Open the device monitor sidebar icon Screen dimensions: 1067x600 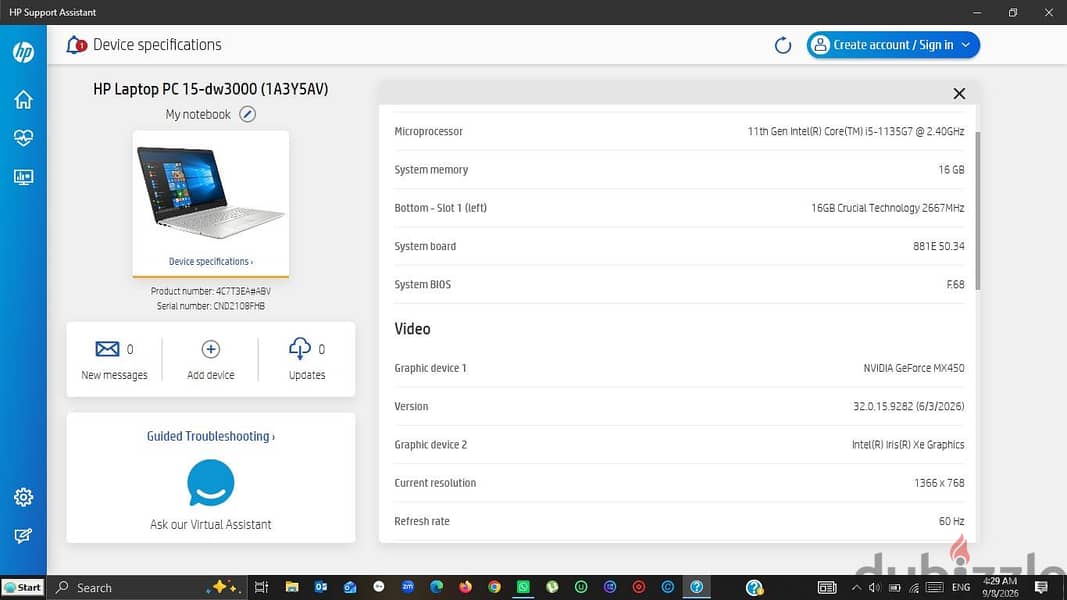[x=23, y=177]
